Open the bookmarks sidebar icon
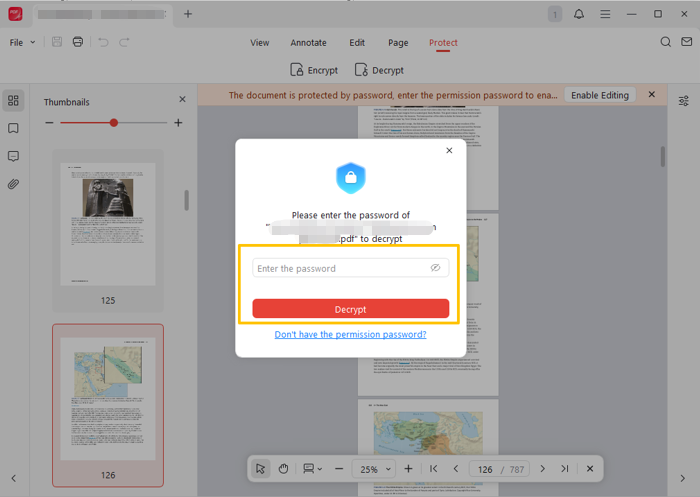 [13, 129]
